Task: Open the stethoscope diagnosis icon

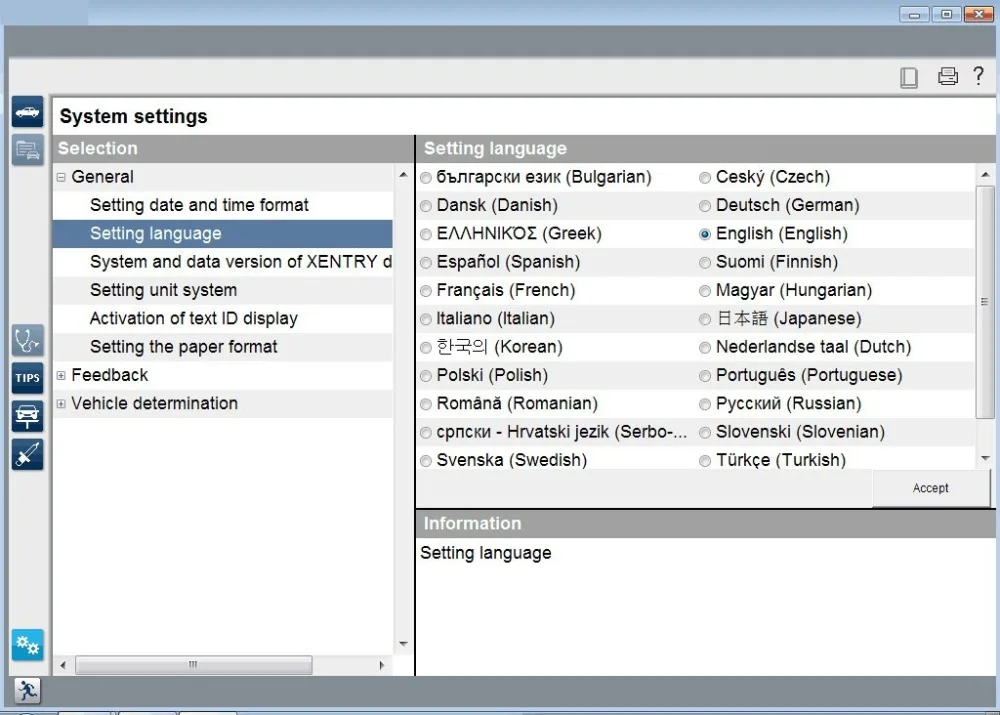Action: (x=27, y=340)
